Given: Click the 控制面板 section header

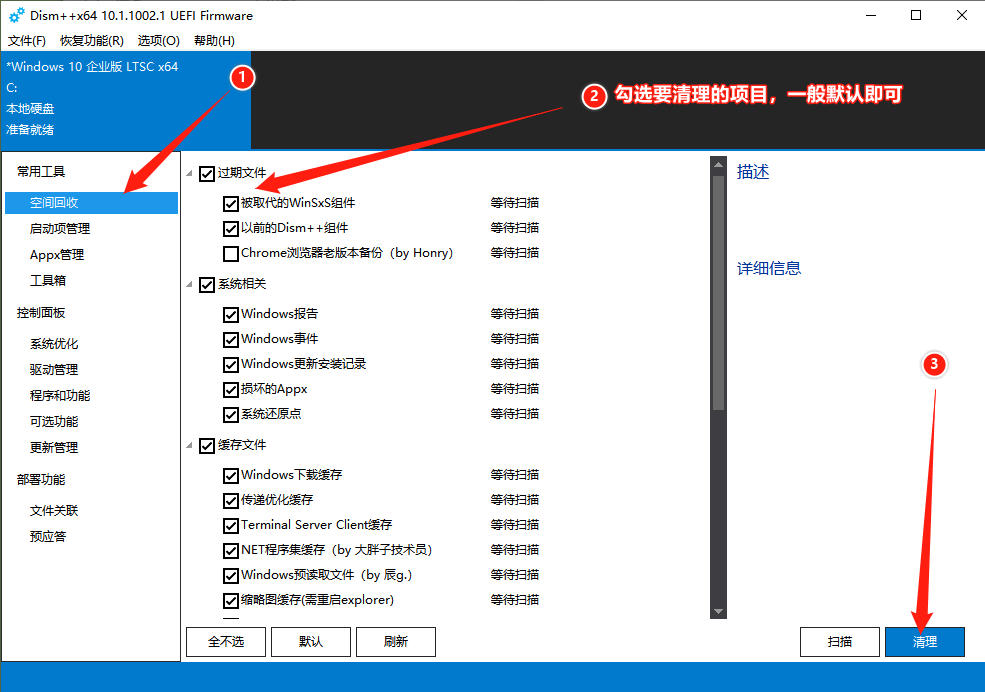Looking at the screenshot, I should pyautogui.click(x=41, y=313).
